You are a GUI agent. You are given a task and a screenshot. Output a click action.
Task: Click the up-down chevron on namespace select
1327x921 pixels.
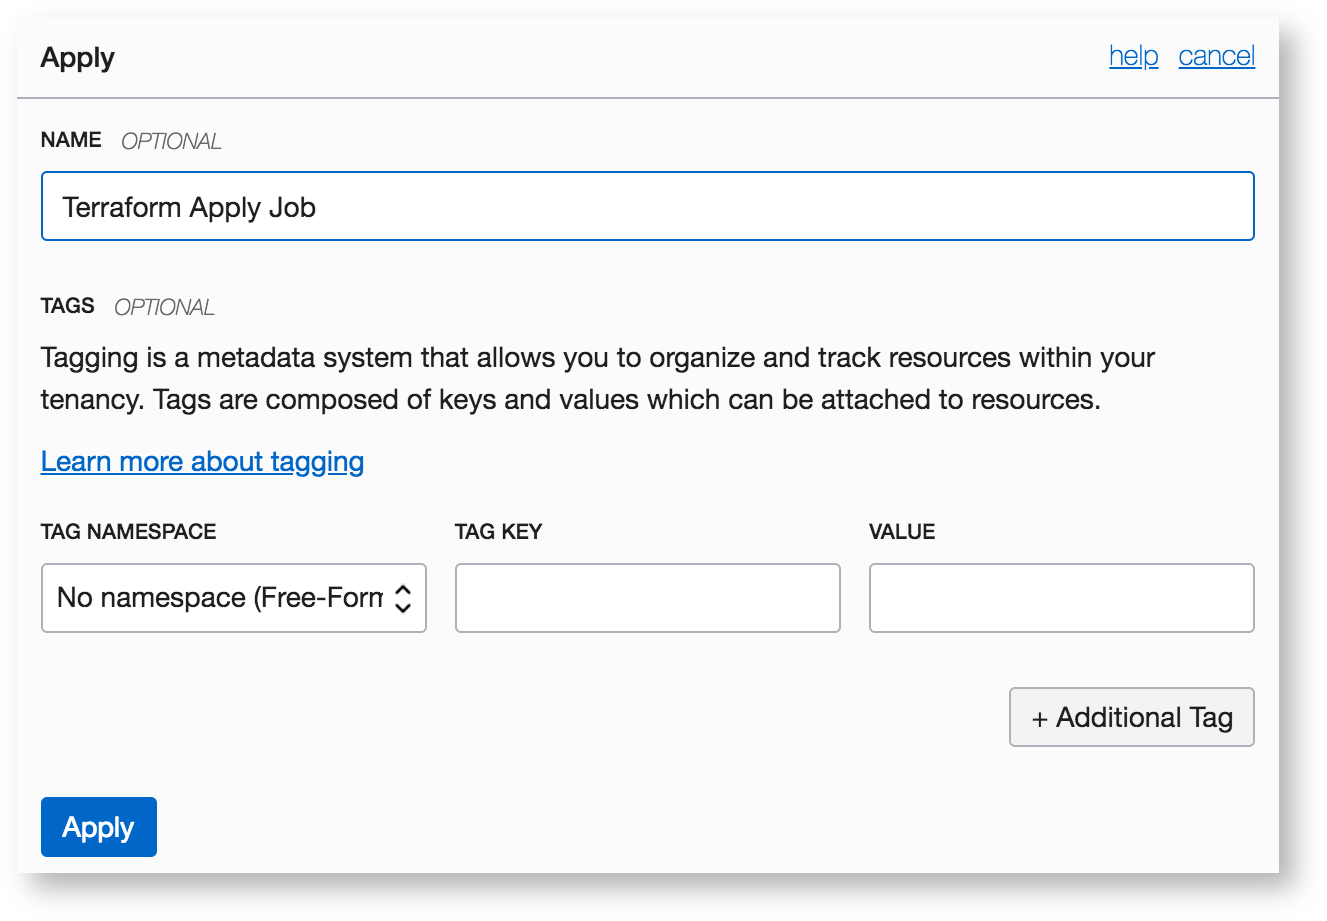click(x=403, y=598)
